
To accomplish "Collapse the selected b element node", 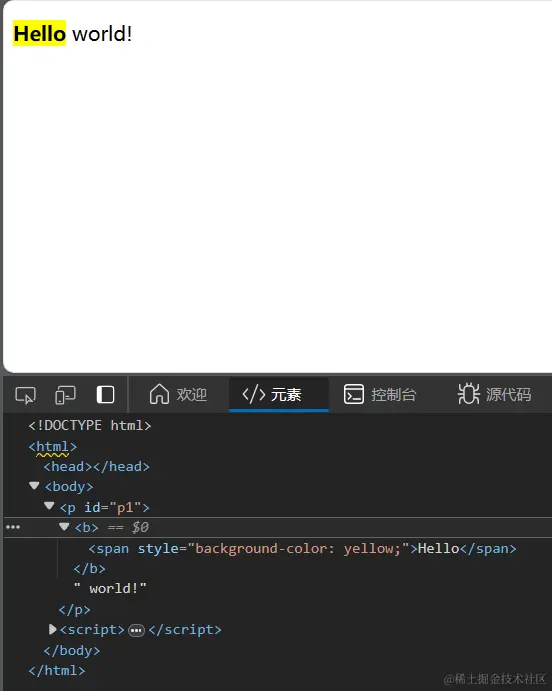I will (64, 527).
